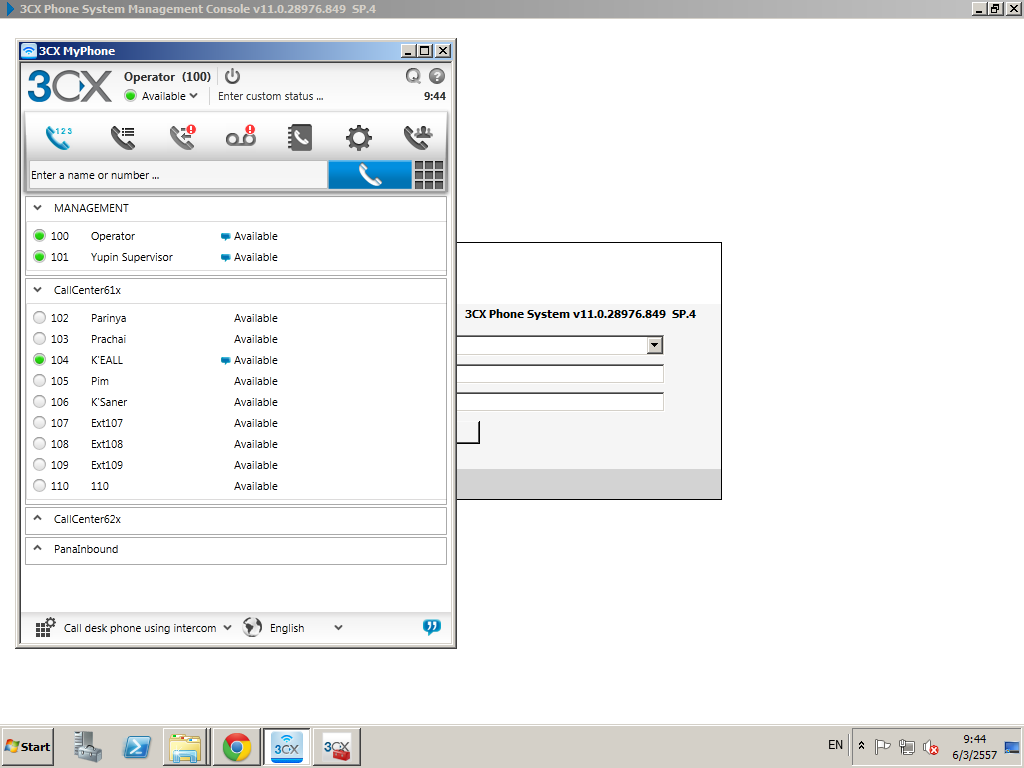Select extension 101 Yupin Supervisor
1024x768 pixels.
coord(236,257)
